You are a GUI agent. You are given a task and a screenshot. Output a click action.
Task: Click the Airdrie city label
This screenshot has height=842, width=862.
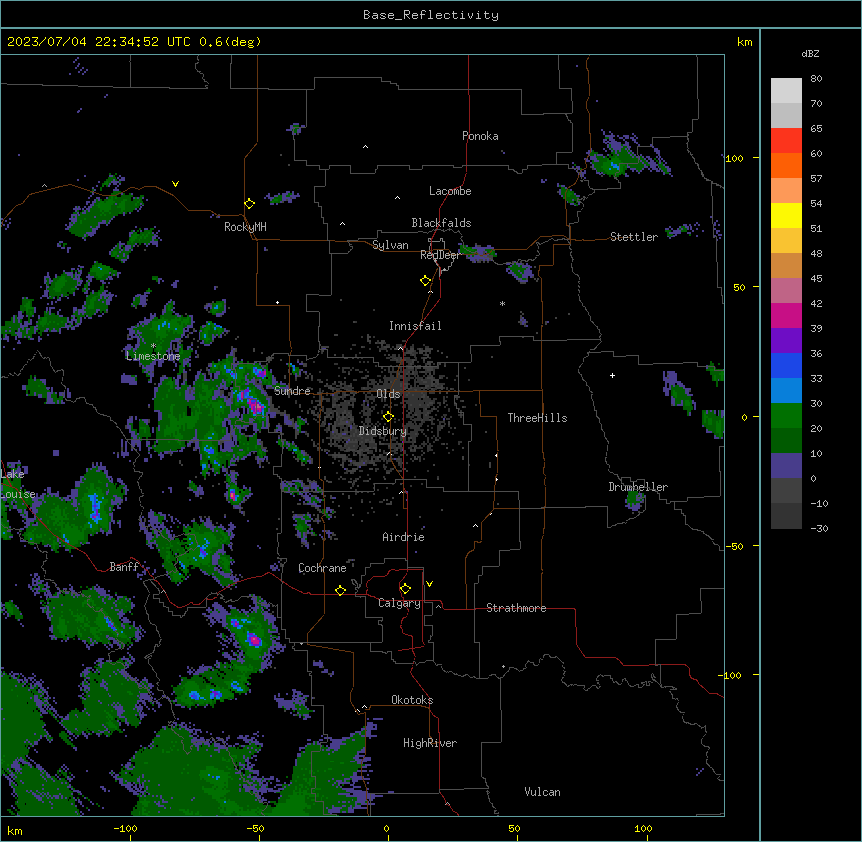click(403, 537)
